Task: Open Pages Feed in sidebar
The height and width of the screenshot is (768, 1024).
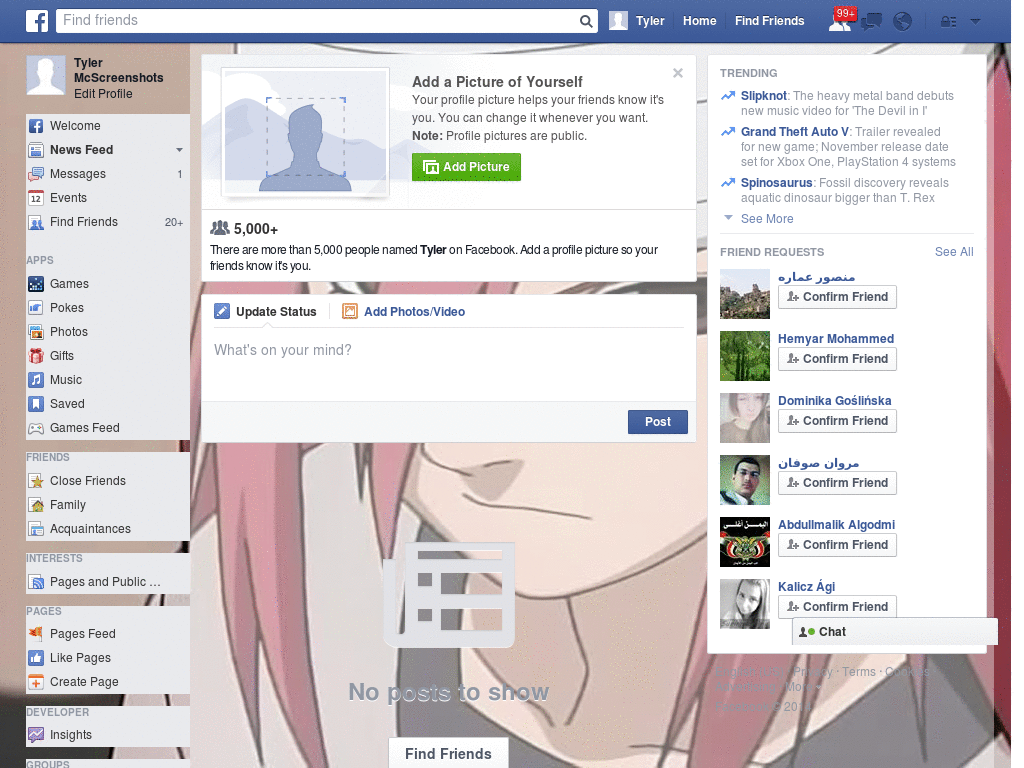Action: (108, 633)
